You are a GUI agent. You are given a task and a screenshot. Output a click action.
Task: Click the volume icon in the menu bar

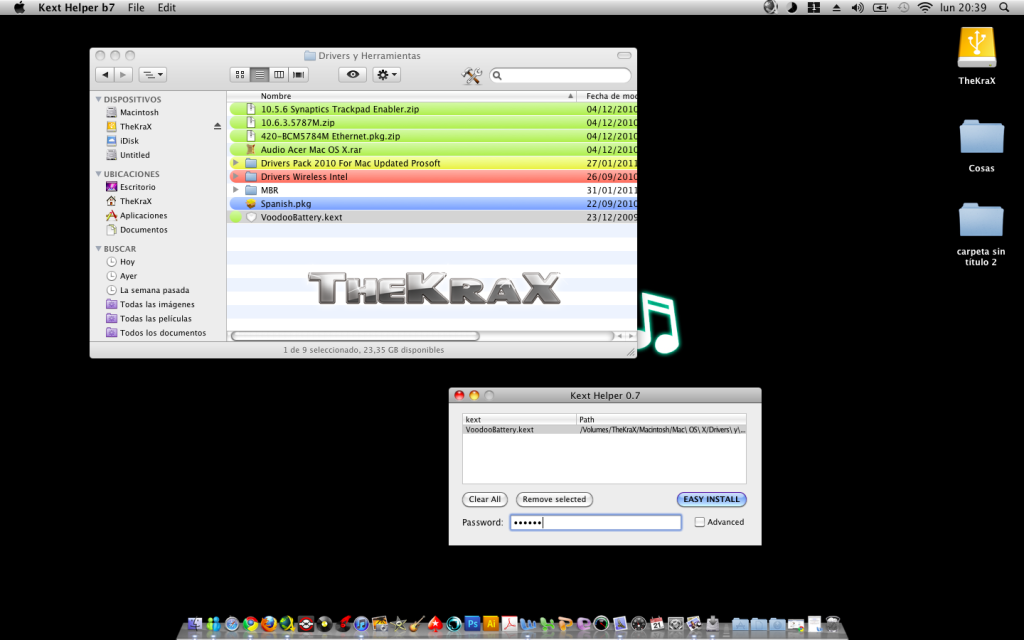857,8
